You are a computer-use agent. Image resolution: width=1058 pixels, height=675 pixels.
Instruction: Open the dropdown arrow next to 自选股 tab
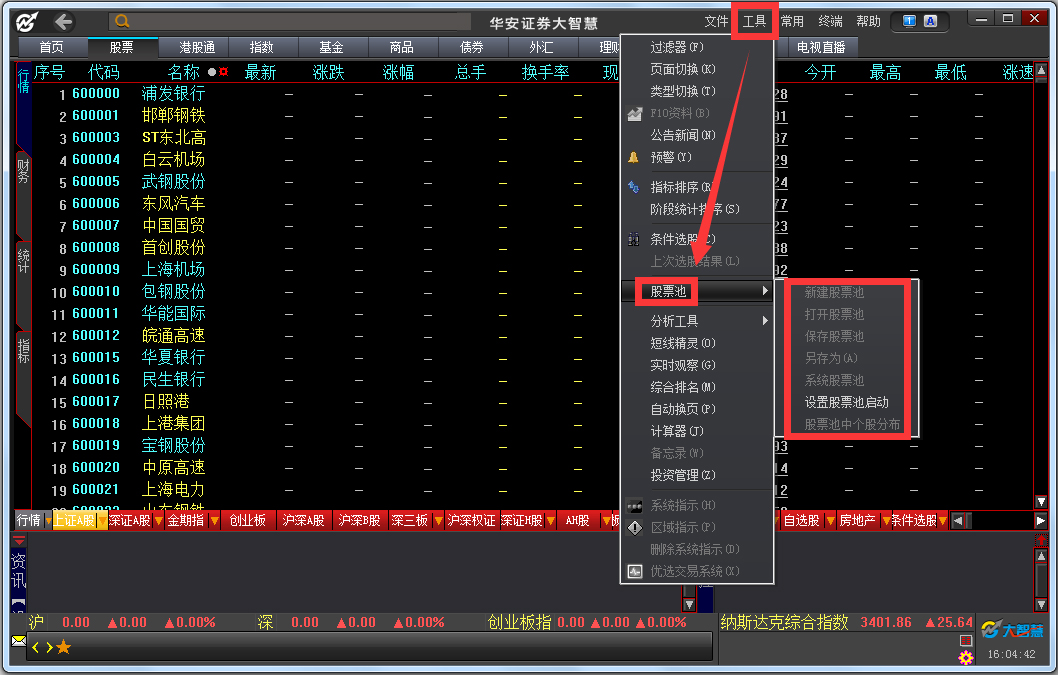830,520
